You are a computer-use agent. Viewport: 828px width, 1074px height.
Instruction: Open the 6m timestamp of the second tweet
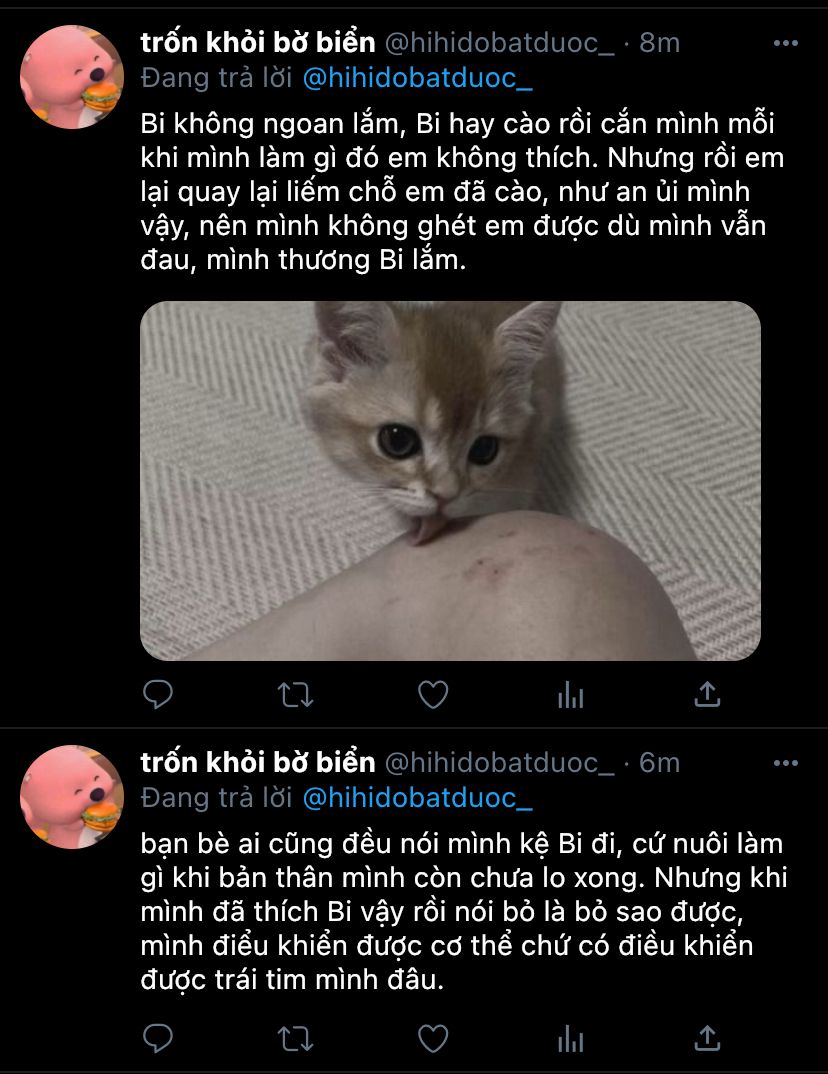click(x=660, y=763)
